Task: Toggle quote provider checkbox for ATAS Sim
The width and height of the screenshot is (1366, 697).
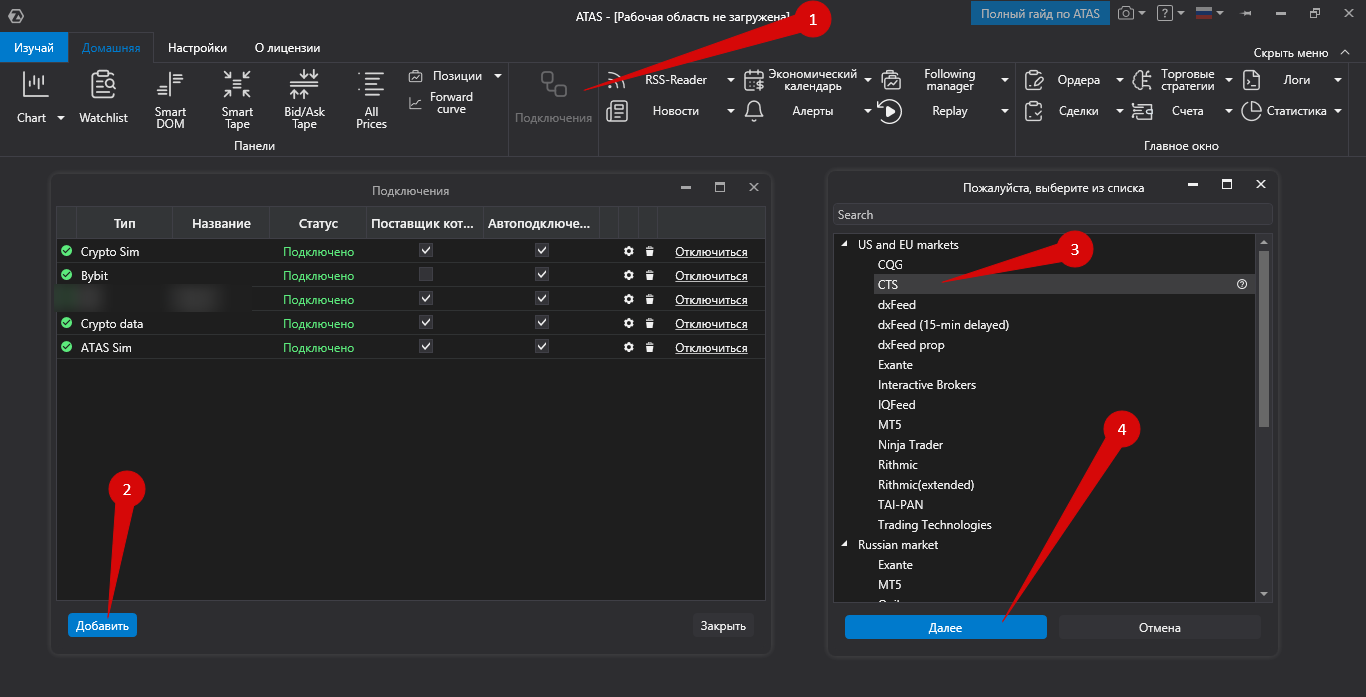Action: [x=426, y=347]
